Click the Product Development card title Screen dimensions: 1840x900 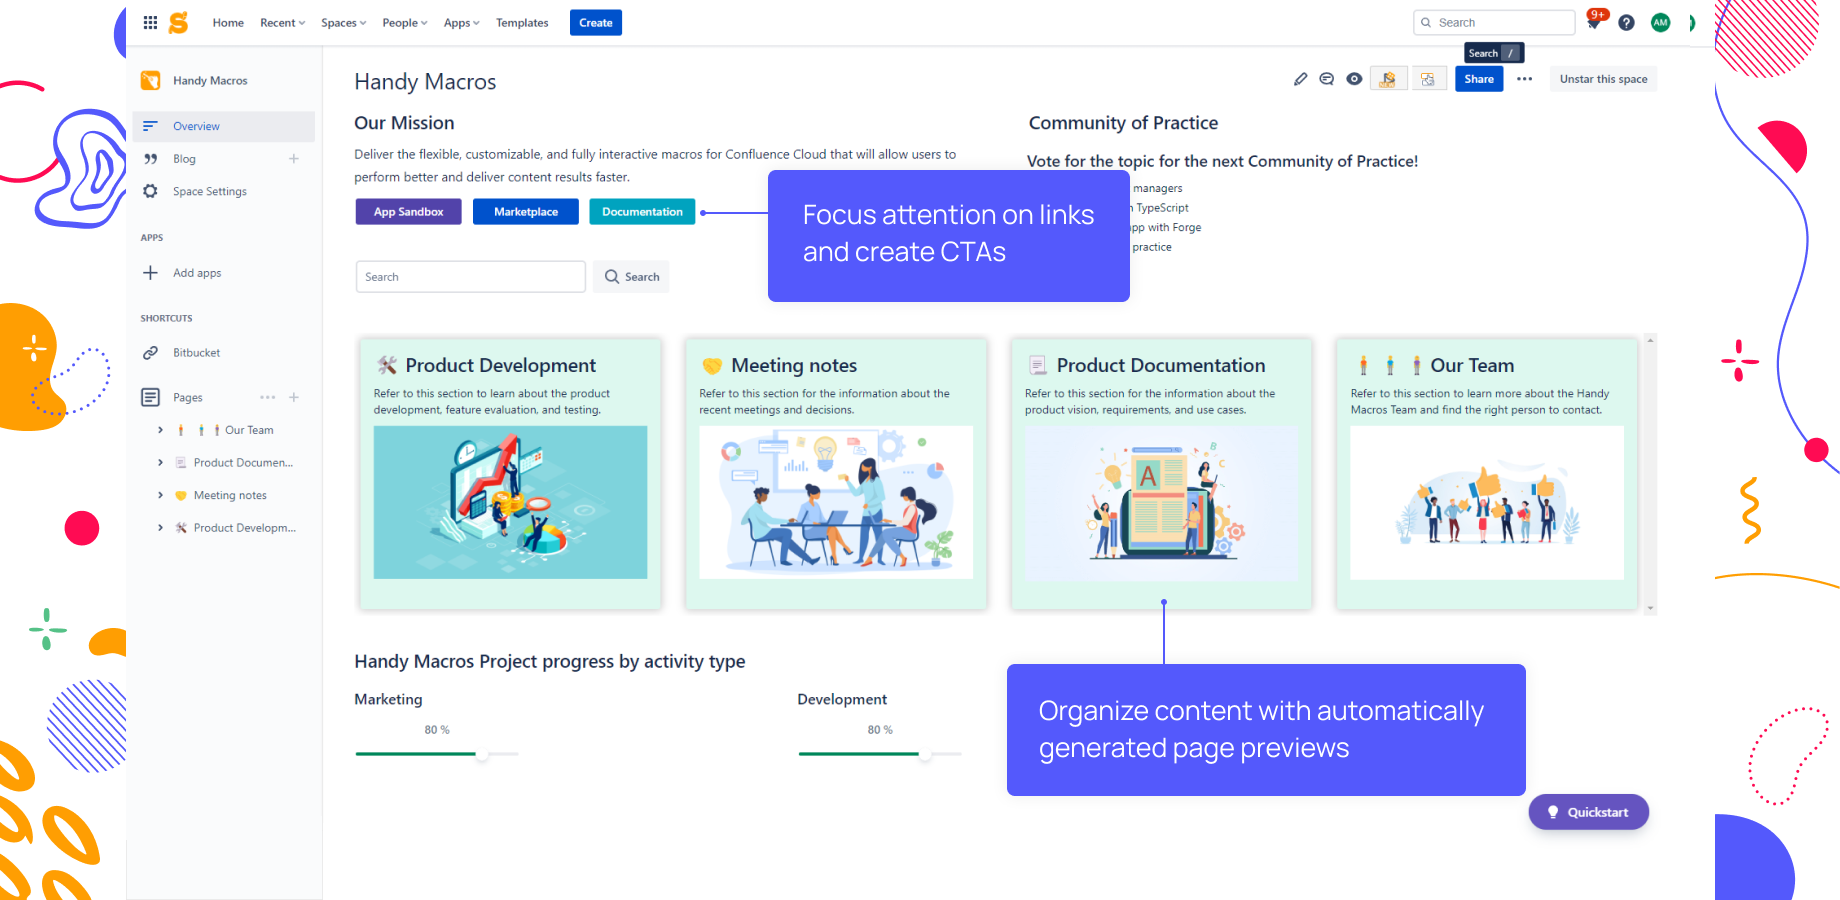click(x=500, y=366)
